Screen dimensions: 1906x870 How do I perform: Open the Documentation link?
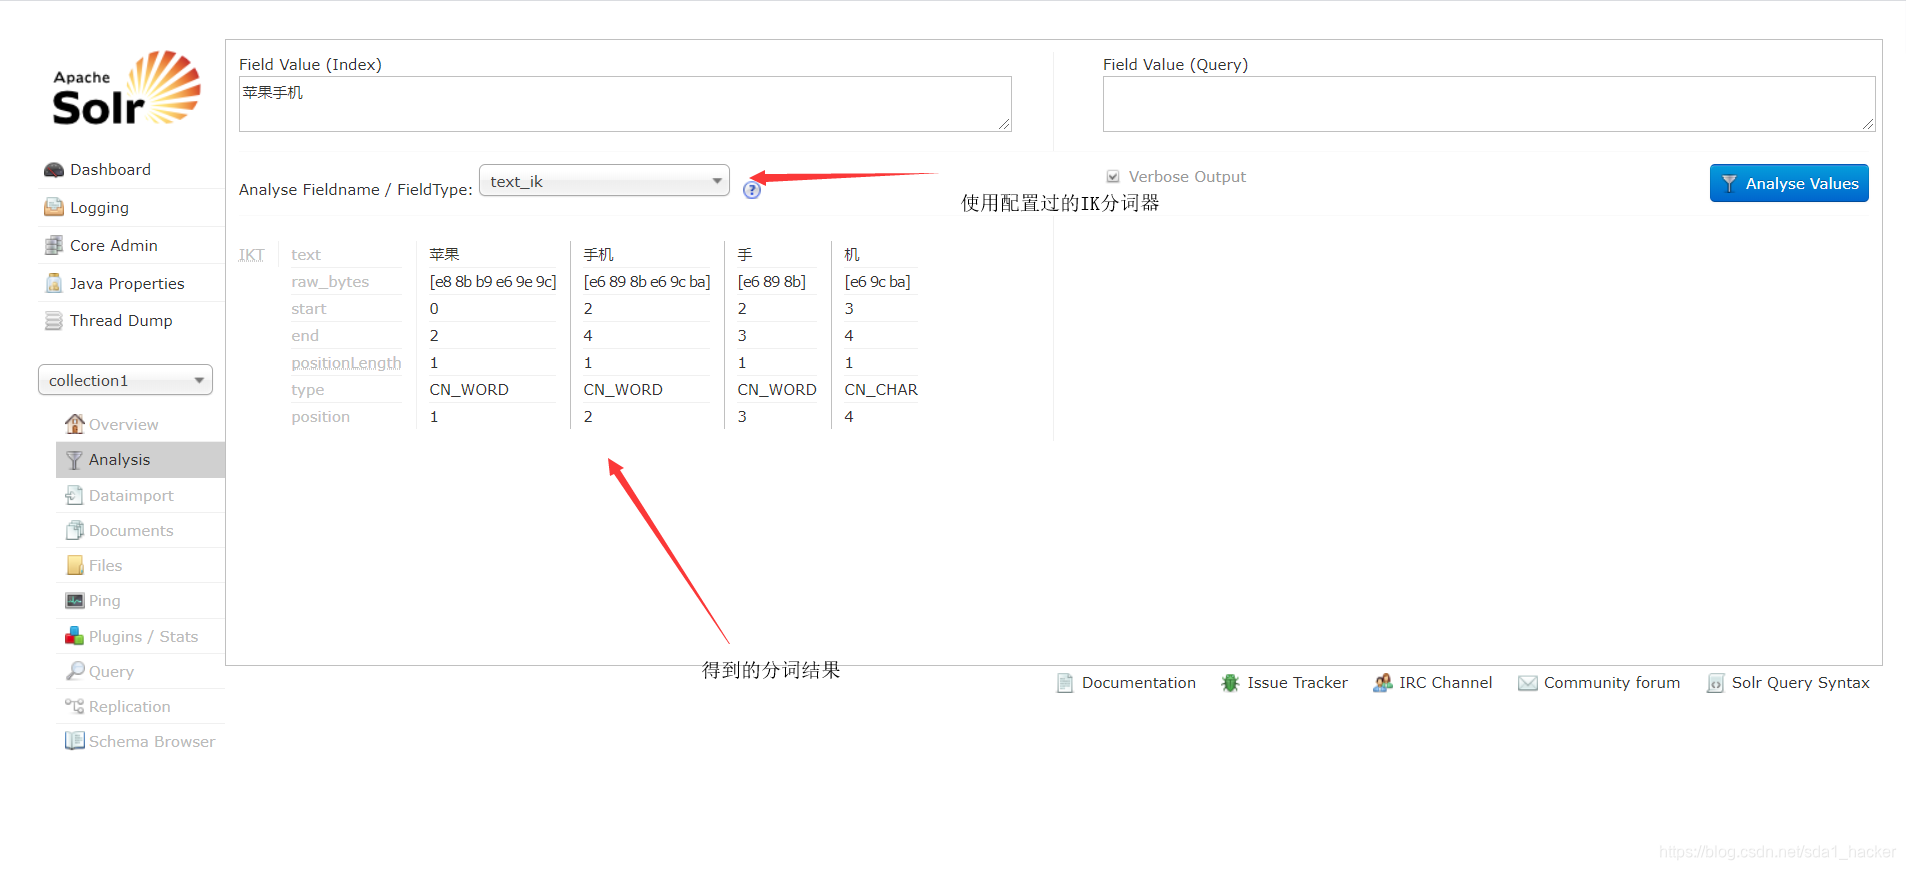click(1138, 683)
